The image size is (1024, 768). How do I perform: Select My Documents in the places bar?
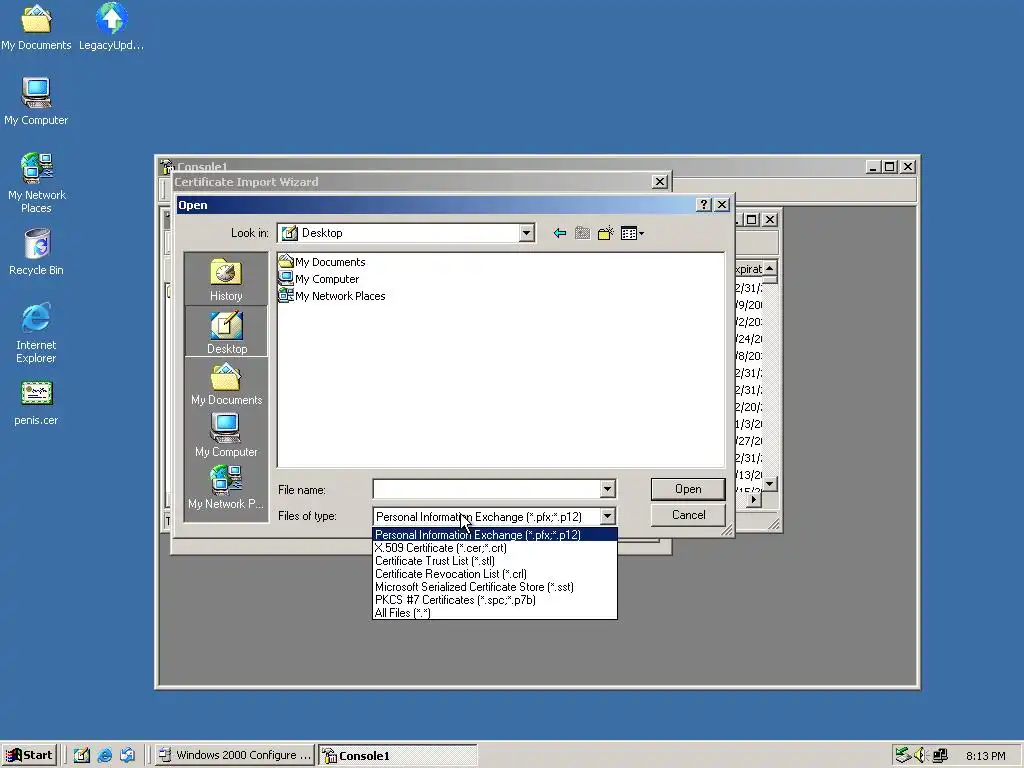[x=226, y=384]
